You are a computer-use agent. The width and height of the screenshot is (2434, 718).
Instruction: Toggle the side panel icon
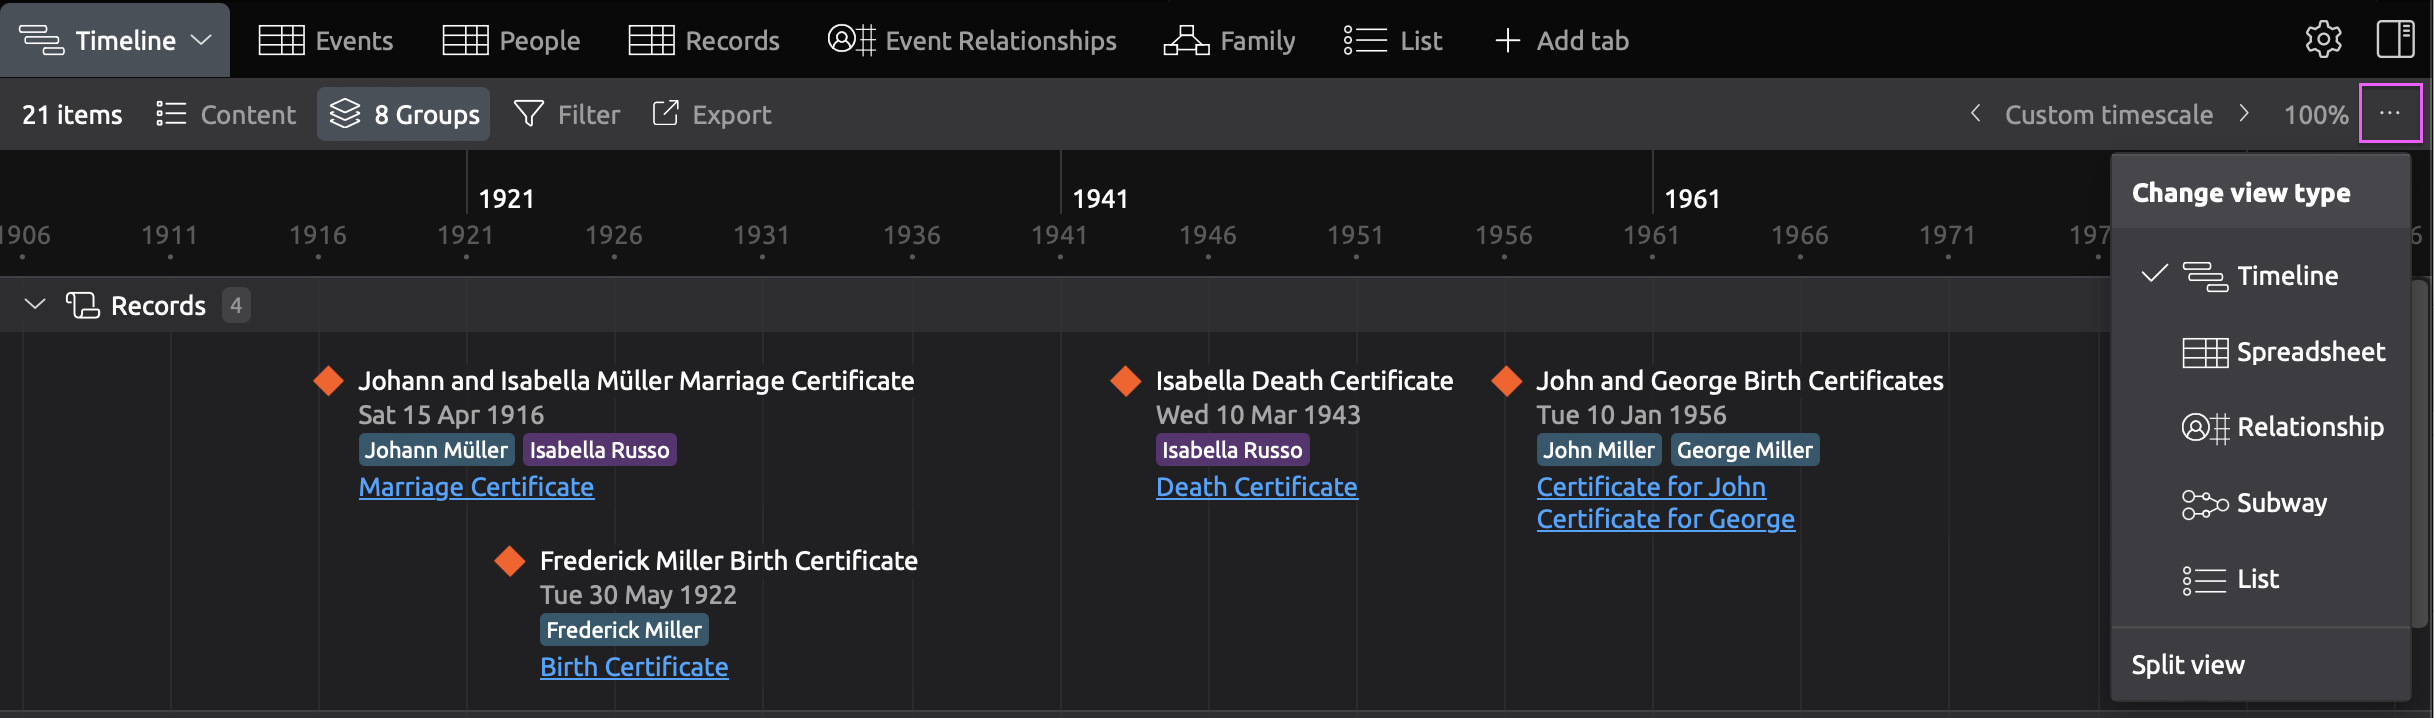(2395, 40)
